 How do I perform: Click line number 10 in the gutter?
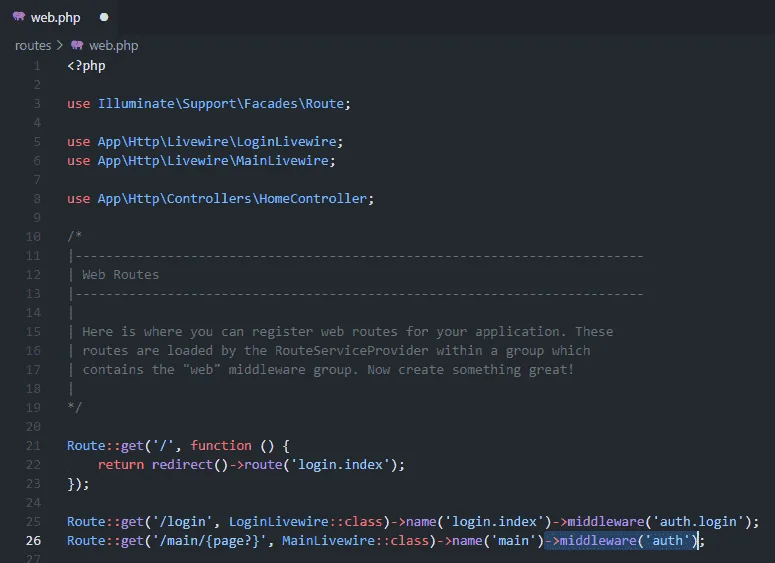click(x=33, y=237)
